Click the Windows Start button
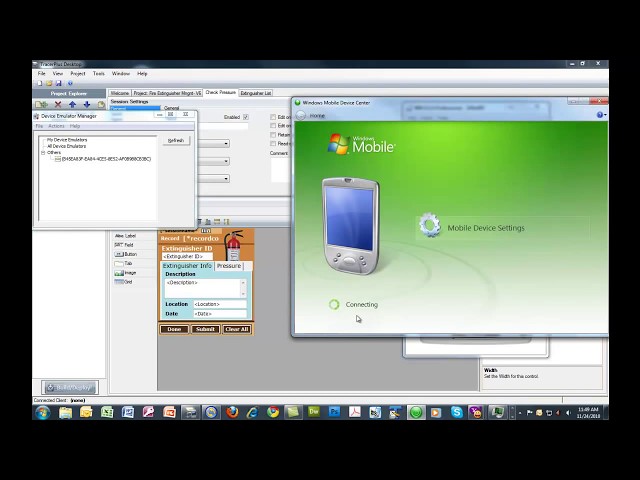Screen dimensions: 640x480 (42, 413)
